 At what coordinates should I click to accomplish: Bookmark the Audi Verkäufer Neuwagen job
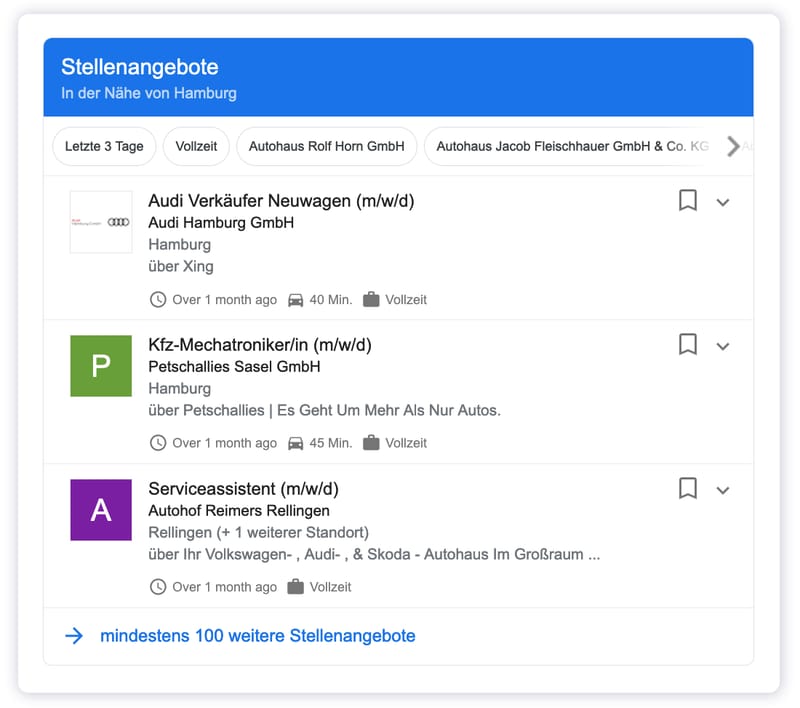[x=687, y=200]
